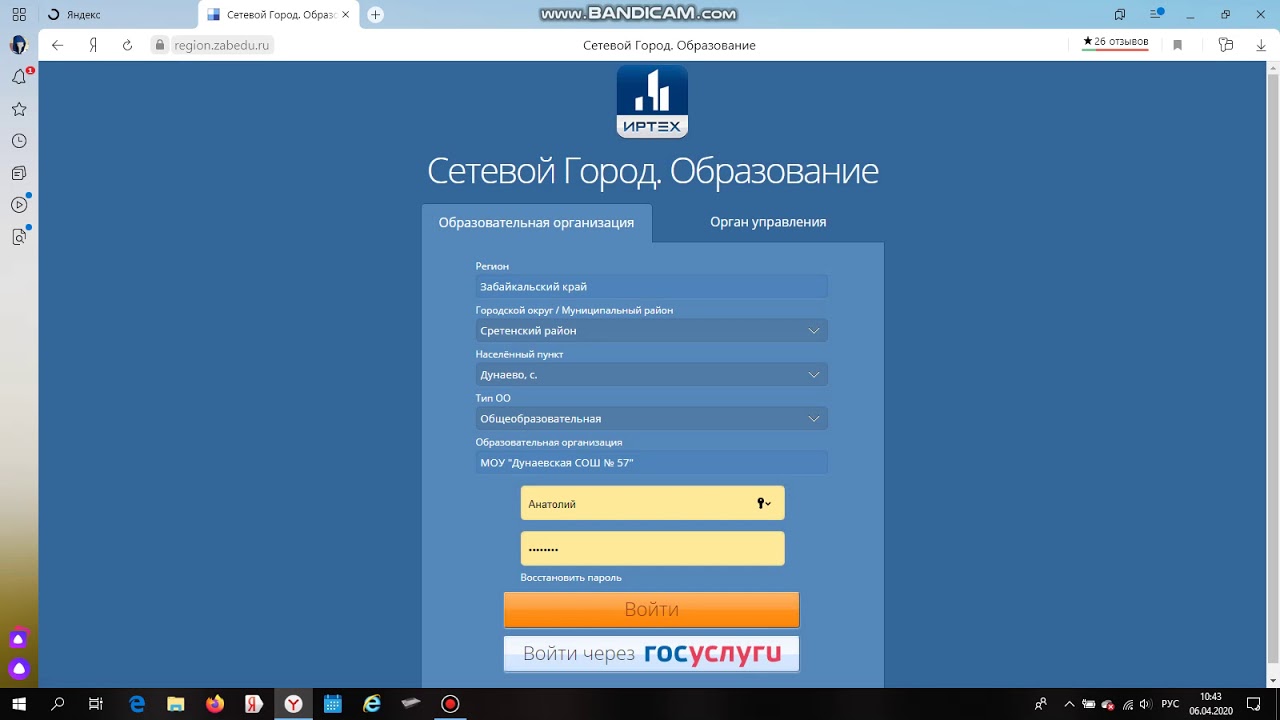The width and height of the screenshot is (1280, 720).
Task: Open Windows taskbar search
Action: tap(58, 704)
